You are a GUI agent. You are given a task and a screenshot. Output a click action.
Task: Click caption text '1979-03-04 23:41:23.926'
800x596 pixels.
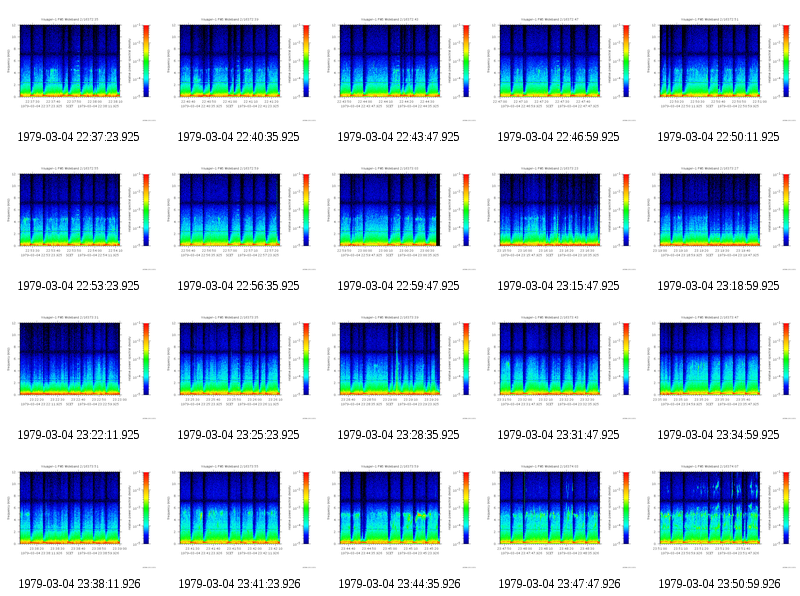(239, 584)
